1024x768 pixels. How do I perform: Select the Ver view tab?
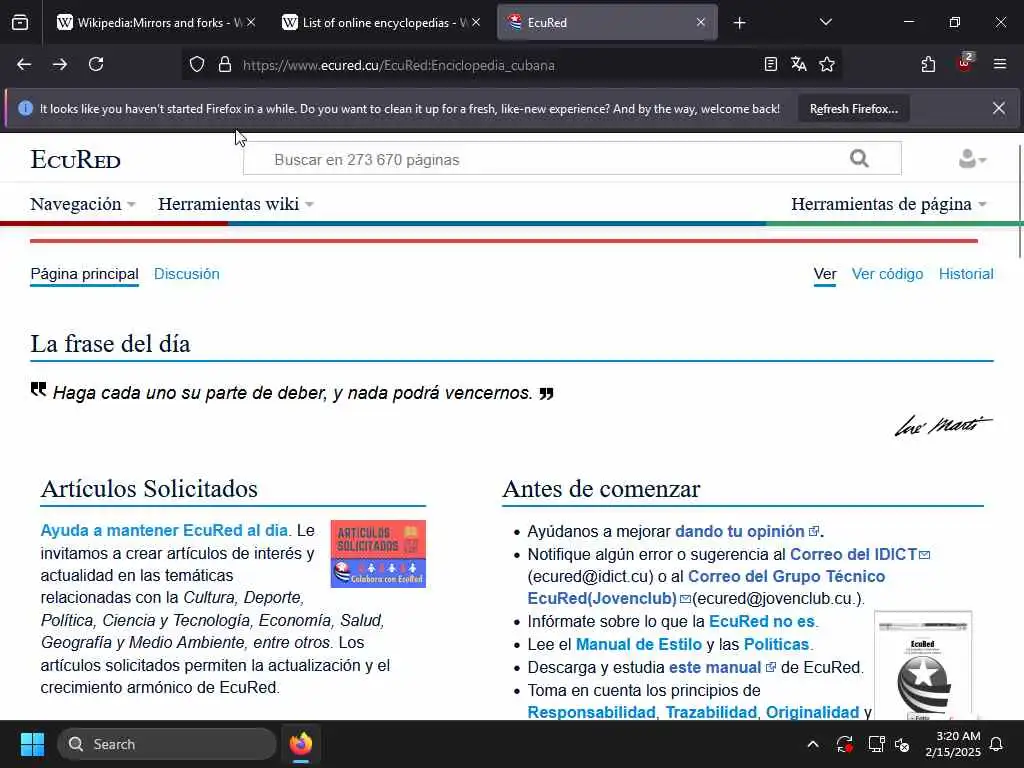click(x=825, y=274)
